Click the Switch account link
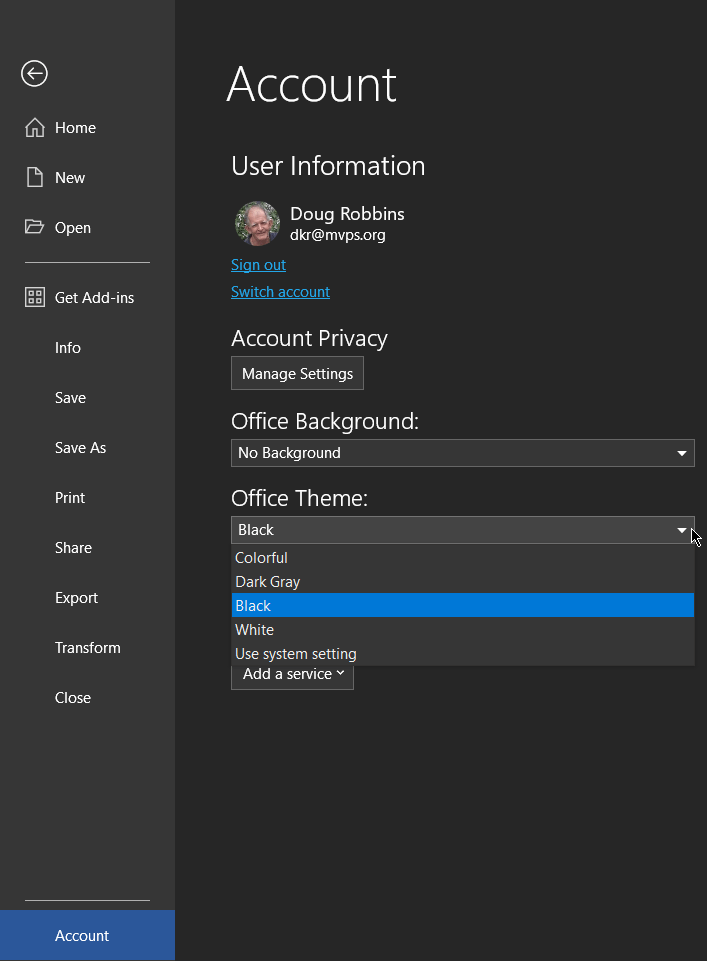 280,292
